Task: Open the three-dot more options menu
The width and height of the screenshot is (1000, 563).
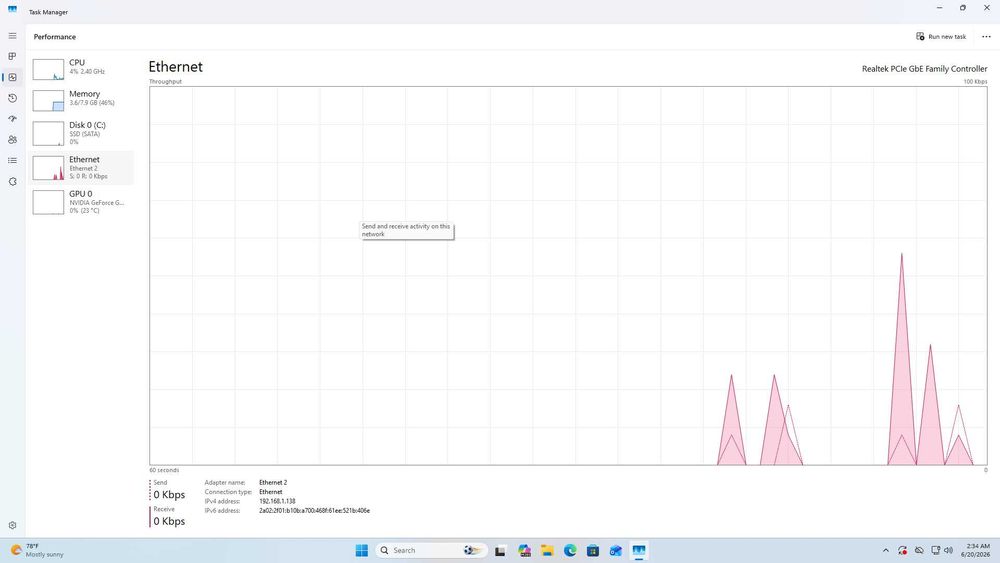Action: [x=986, y=36]
